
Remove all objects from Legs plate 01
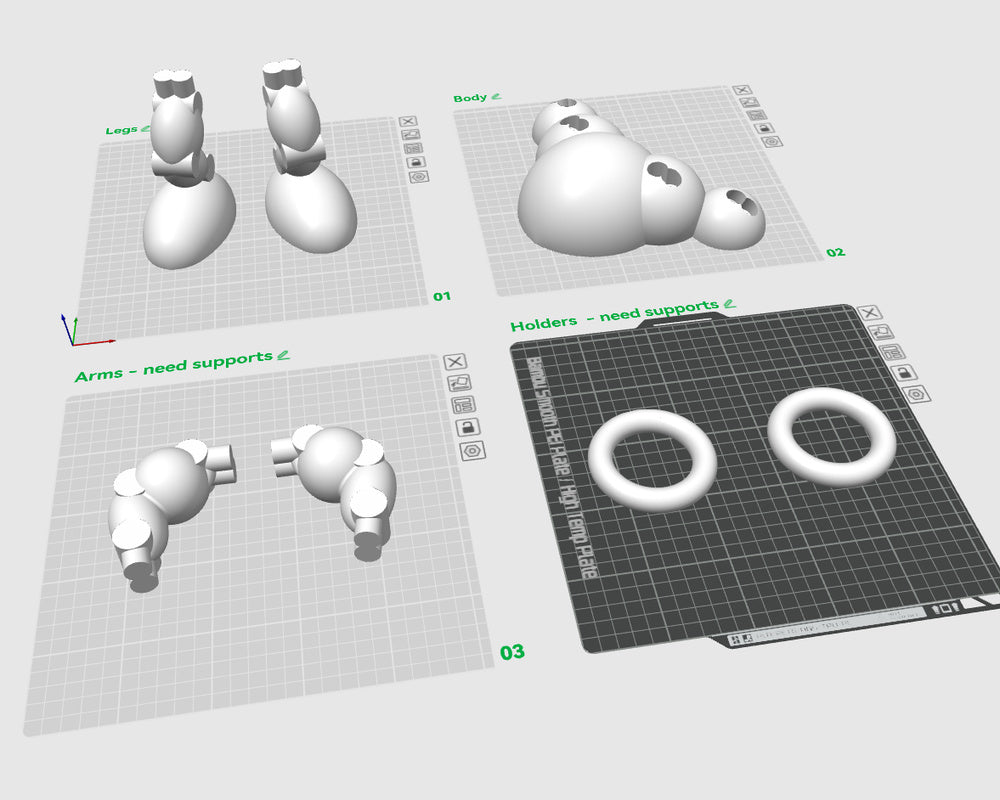click(x=408, y=121)
